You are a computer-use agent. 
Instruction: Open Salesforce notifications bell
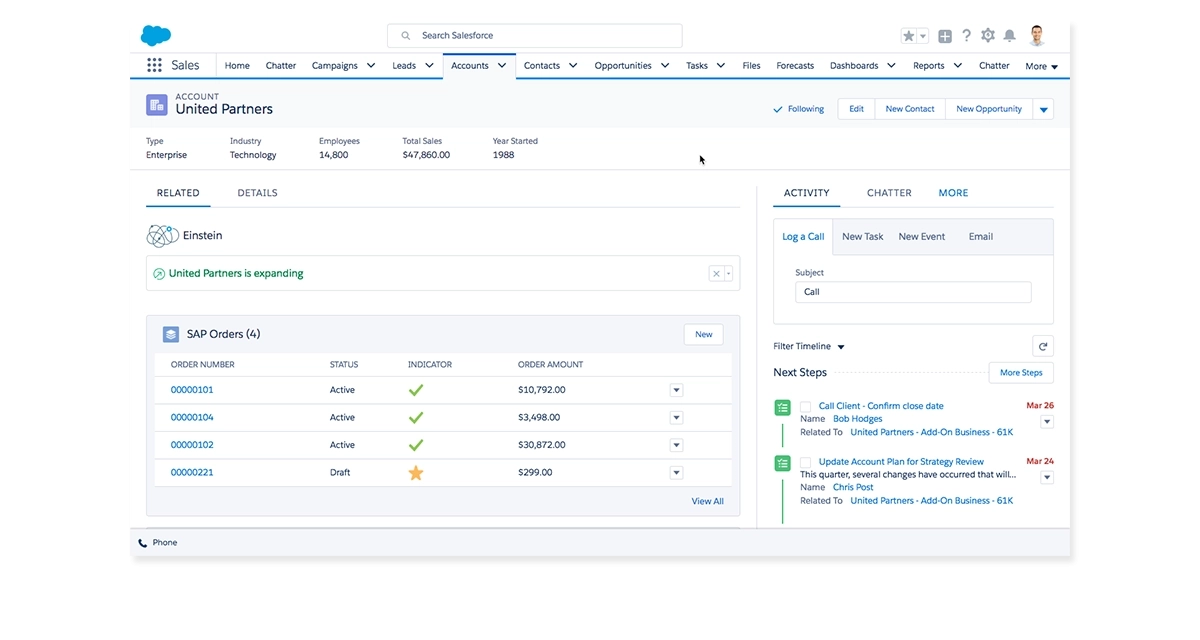pos(1010,34)
